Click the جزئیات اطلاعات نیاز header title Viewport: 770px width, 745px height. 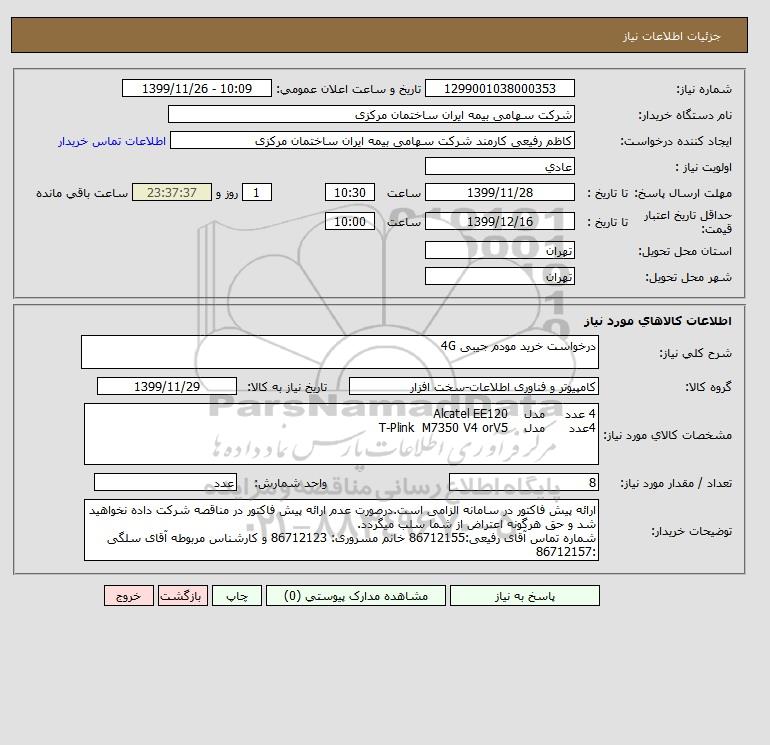671,36
